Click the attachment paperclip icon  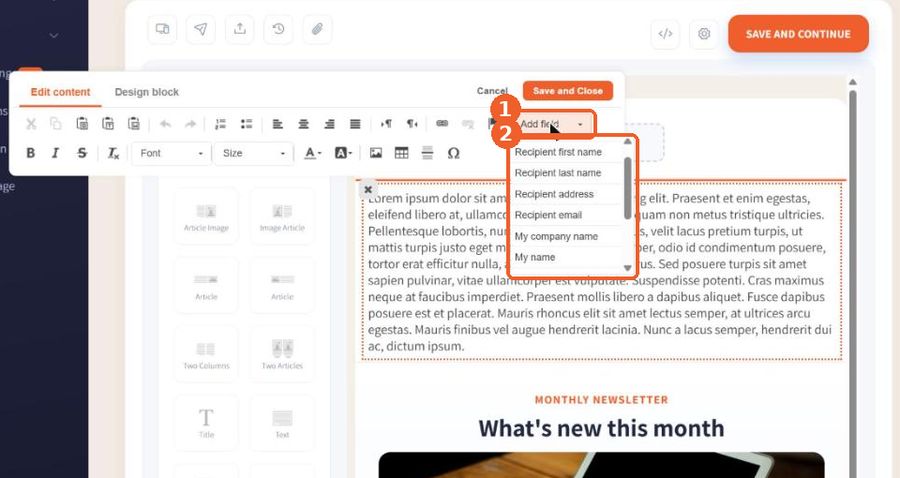[317, 29]
